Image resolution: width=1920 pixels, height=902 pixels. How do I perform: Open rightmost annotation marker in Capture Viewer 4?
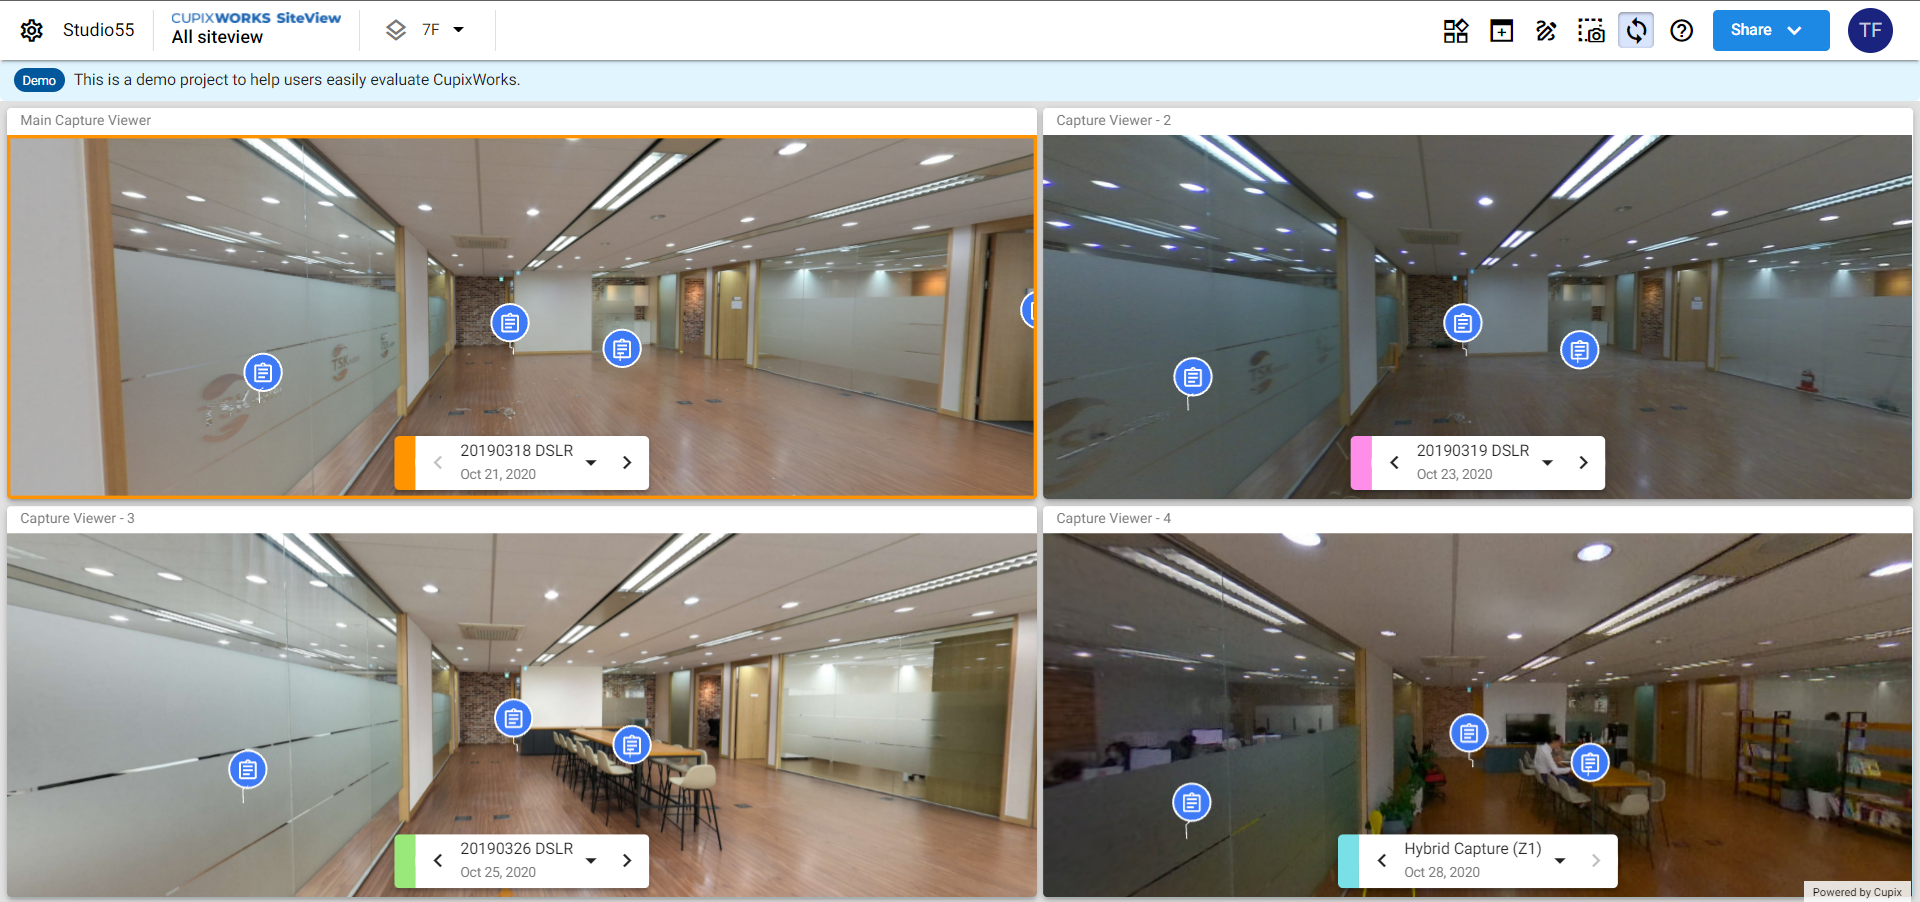pyautogui.click(x=1590, y=763)
